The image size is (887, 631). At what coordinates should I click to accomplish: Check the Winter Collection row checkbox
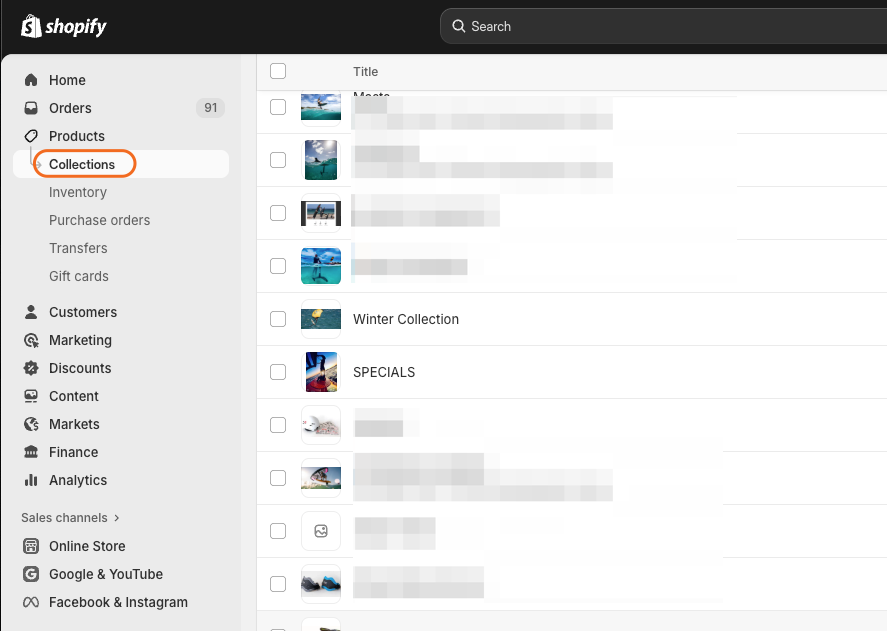point(278,319)
